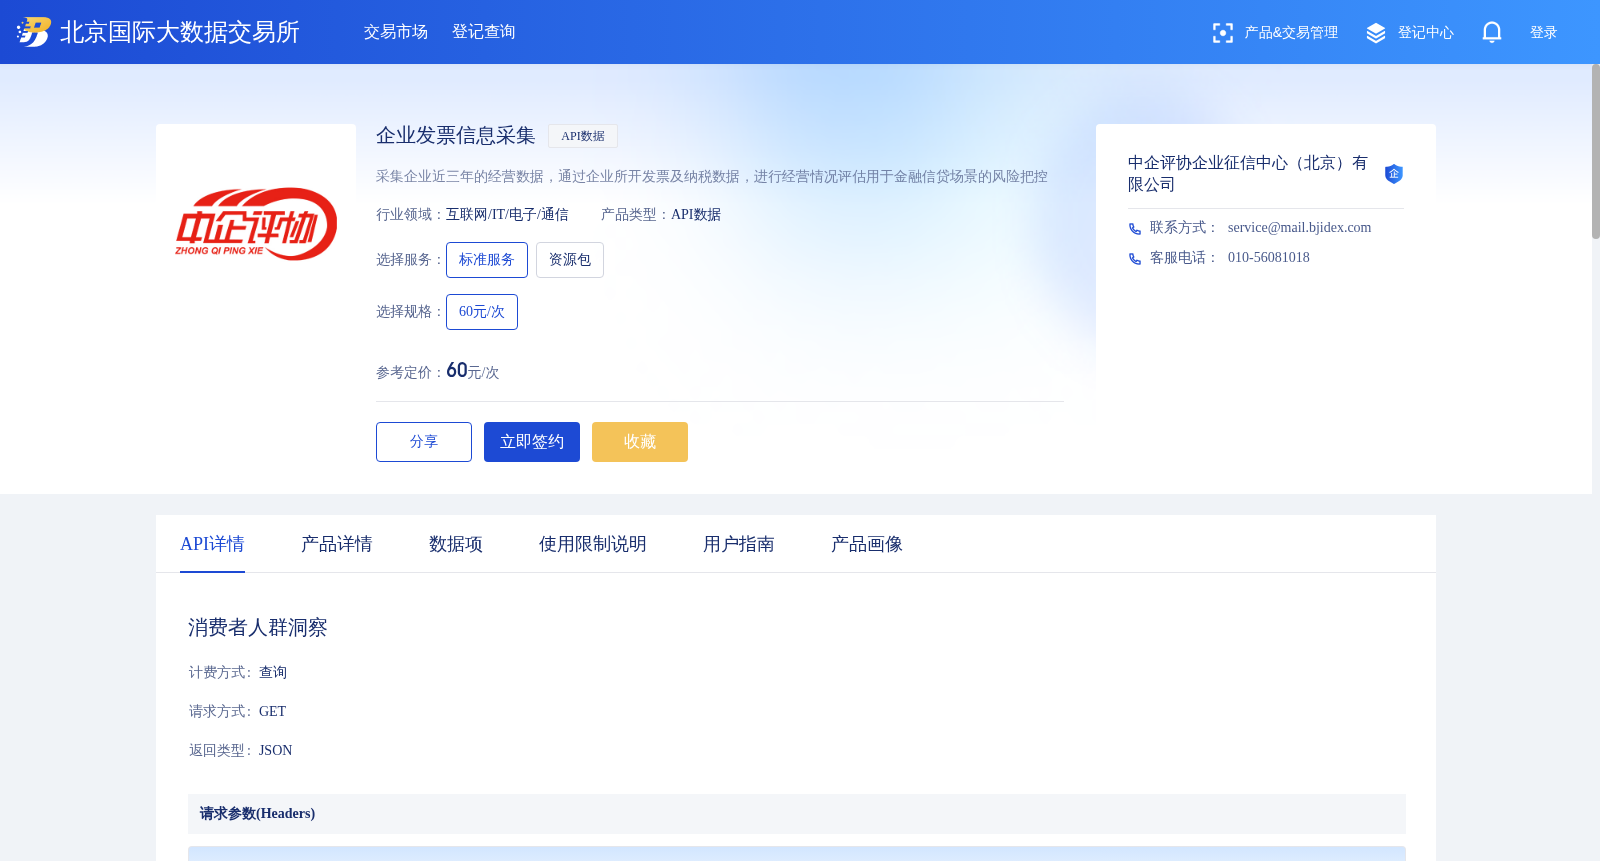
Task: Click the 互联网/IT/电子/通信 industry value
Action: pyautogui.click(x=507, y=215)
